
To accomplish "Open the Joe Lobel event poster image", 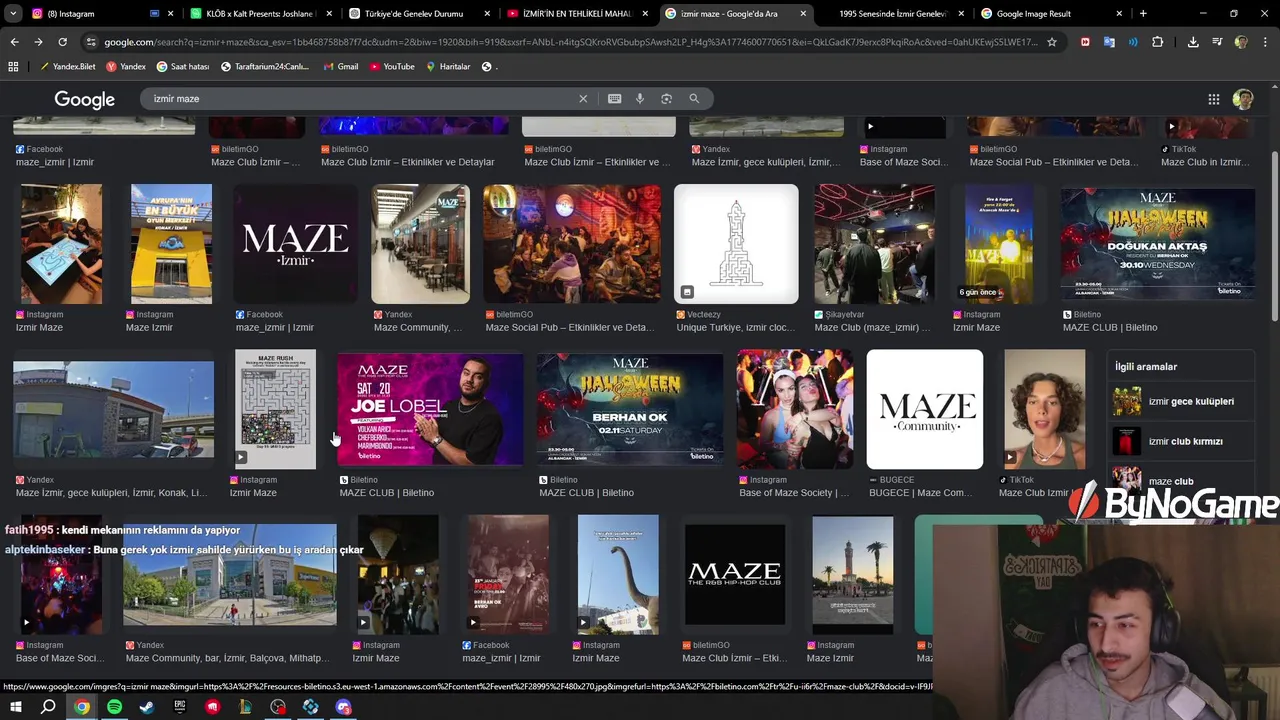I will (x=430, y=409).
